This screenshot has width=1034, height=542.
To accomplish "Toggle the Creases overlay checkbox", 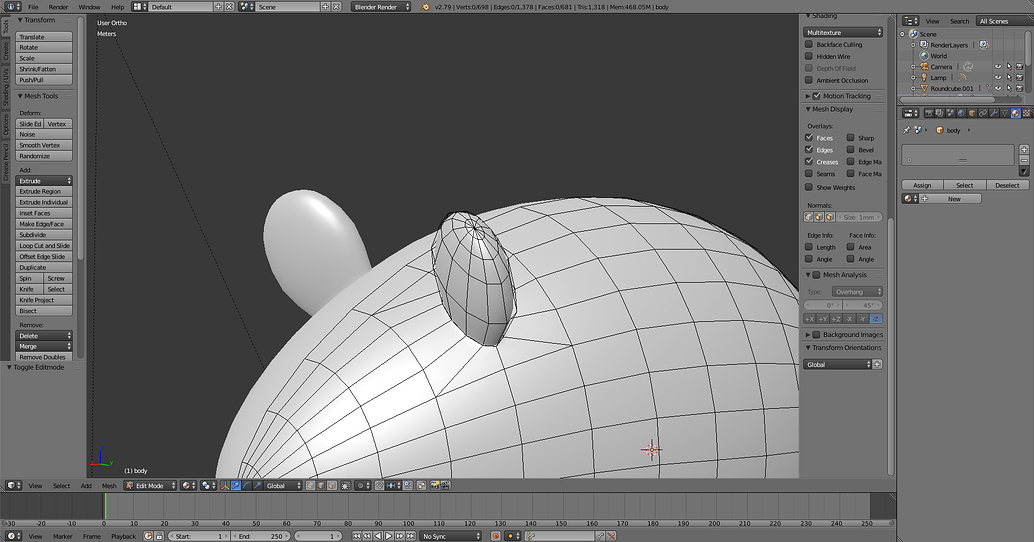I will tap(808, 162).
